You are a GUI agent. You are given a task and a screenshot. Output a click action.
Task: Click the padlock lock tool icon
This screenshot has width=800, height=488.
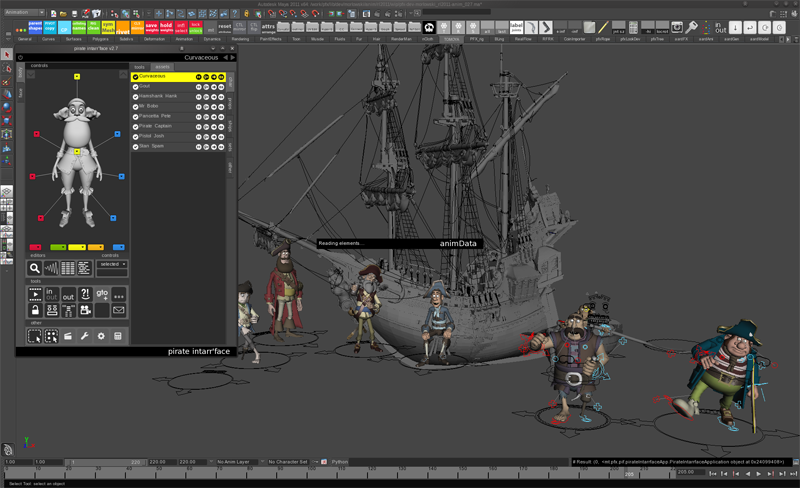[35, 310]
